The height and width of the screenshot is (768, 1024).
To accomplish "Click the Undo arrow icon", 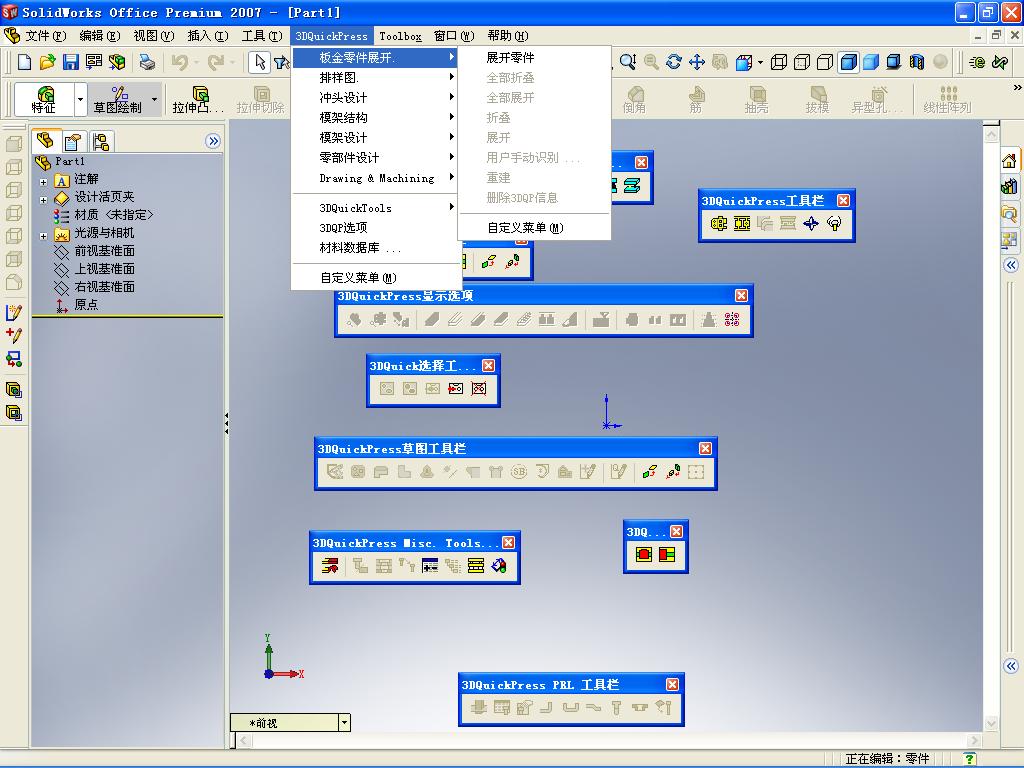I will [179, 62].
